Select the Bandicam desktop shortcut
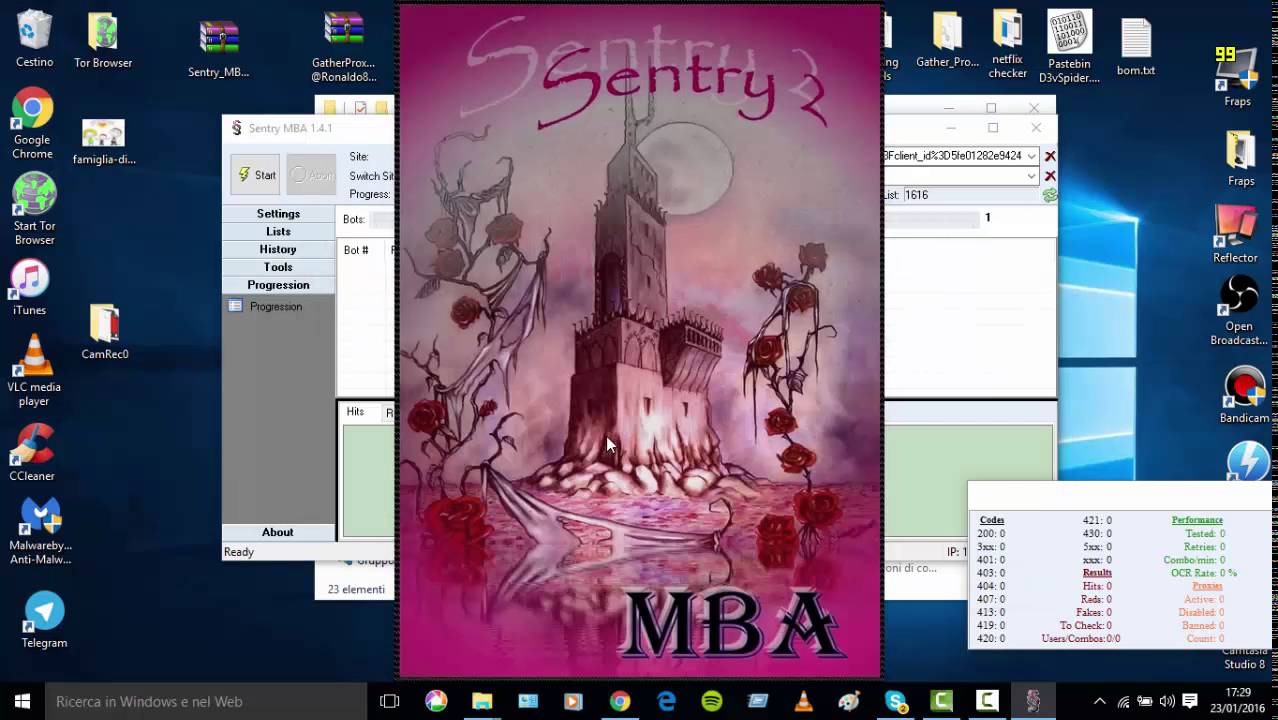The width and height of the screenshot is (1278, 720). (1244, 396)
